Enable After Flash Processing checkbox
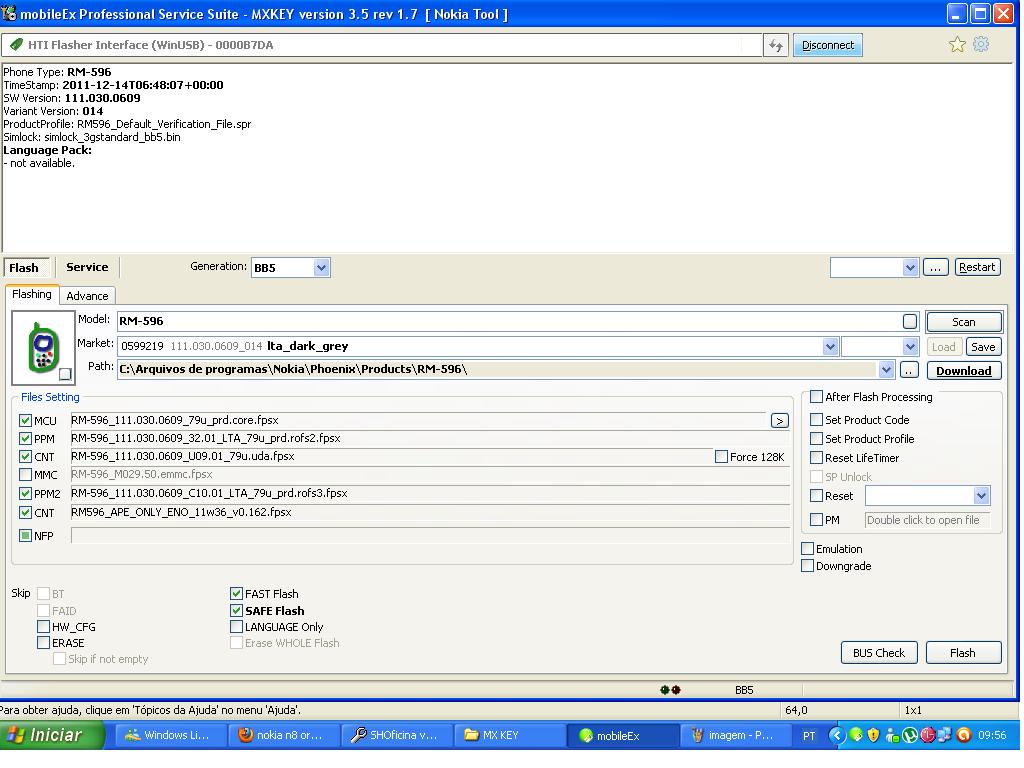 point(816,396)
